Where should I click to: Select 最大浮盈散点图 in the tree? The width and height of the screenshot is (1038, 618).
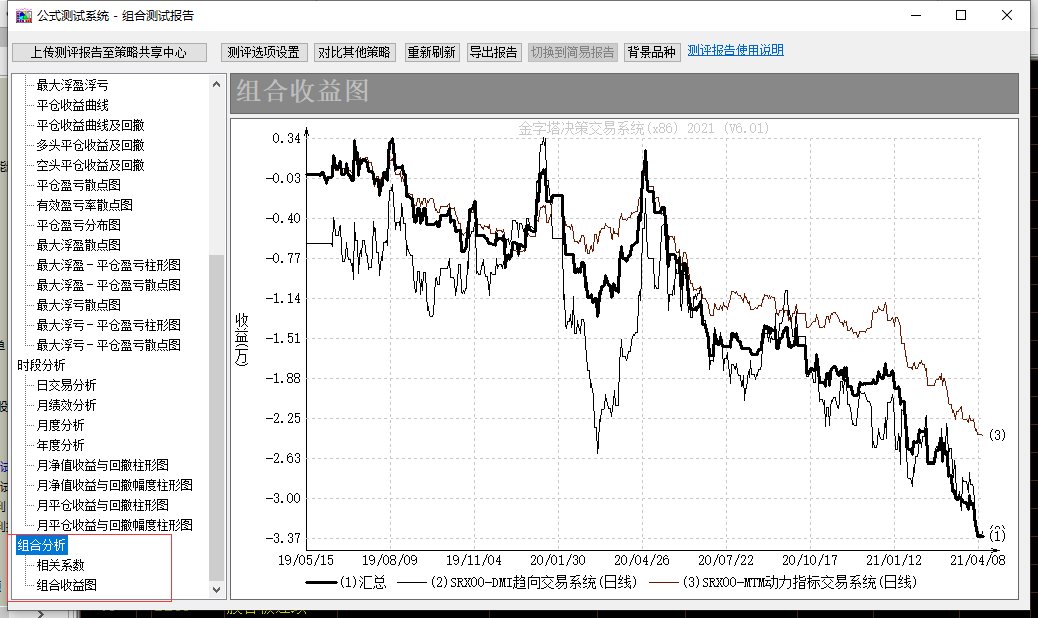[78, 245]
